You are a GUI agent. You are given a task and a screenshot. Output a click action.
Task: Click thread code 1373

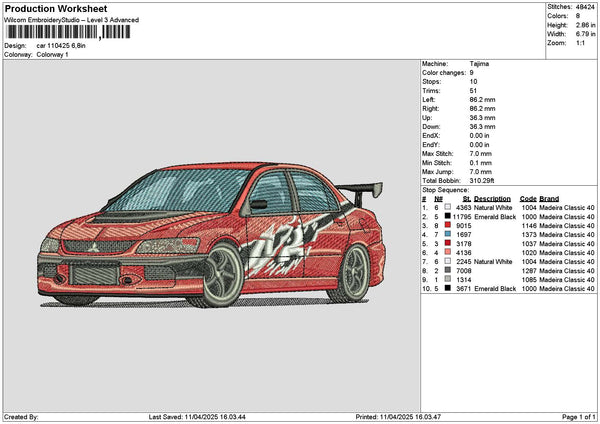[529, 235]
